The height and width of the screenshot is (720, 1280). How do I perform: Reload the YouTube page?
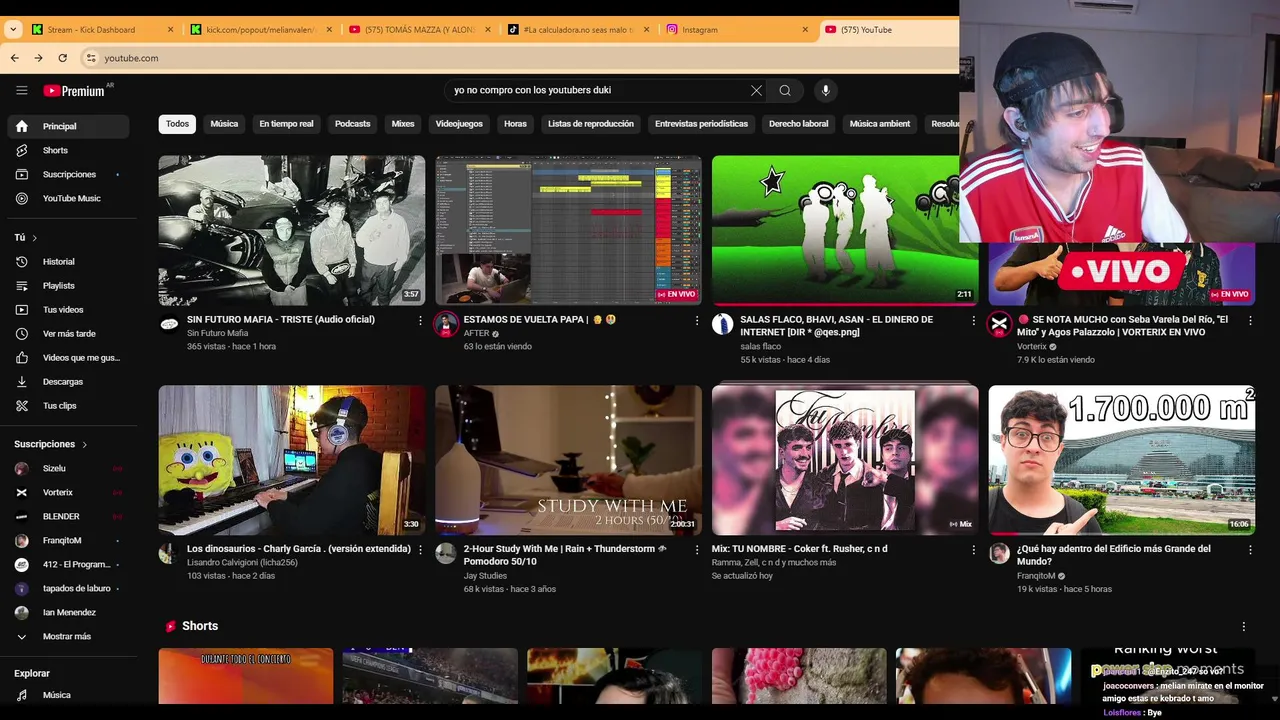point(62,58)
